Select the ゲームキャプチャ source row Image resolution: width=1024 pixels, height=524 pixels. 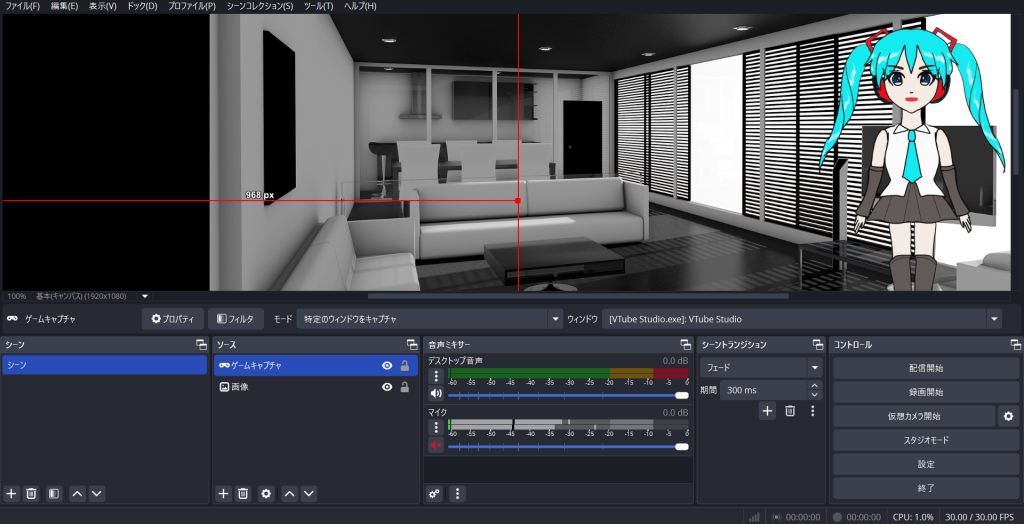[316, 366]
